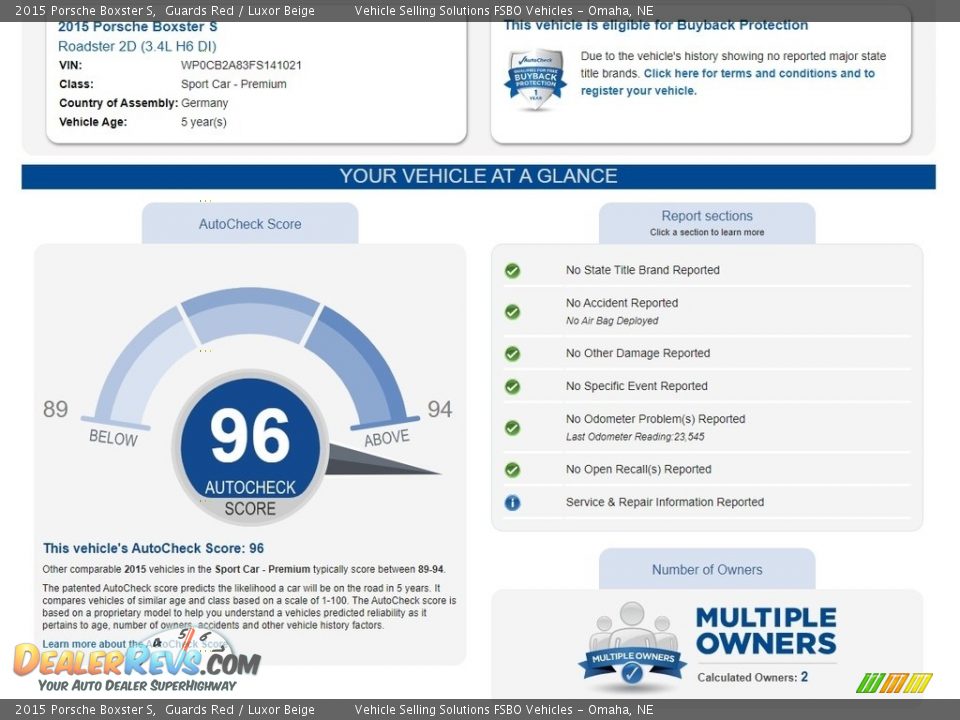Click green check beside No Accident Reported
960x720 pixels.
point(512,312)
